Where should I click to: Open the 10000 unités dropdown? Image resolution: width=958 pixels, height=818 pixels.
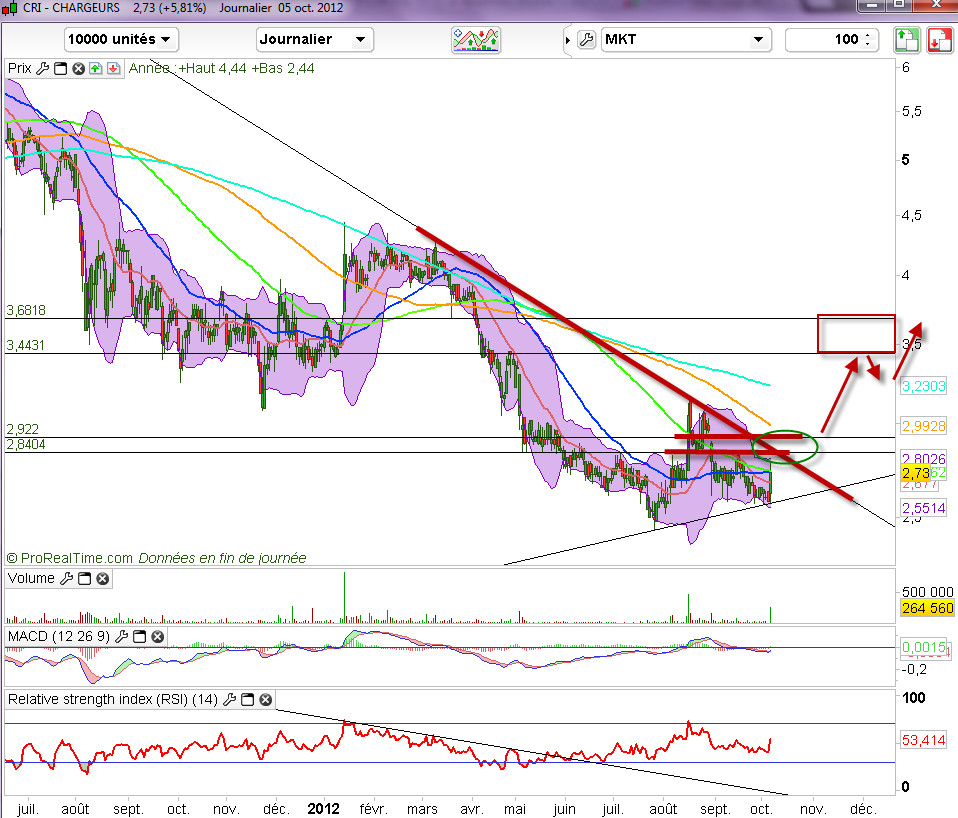tap(121, 40)
